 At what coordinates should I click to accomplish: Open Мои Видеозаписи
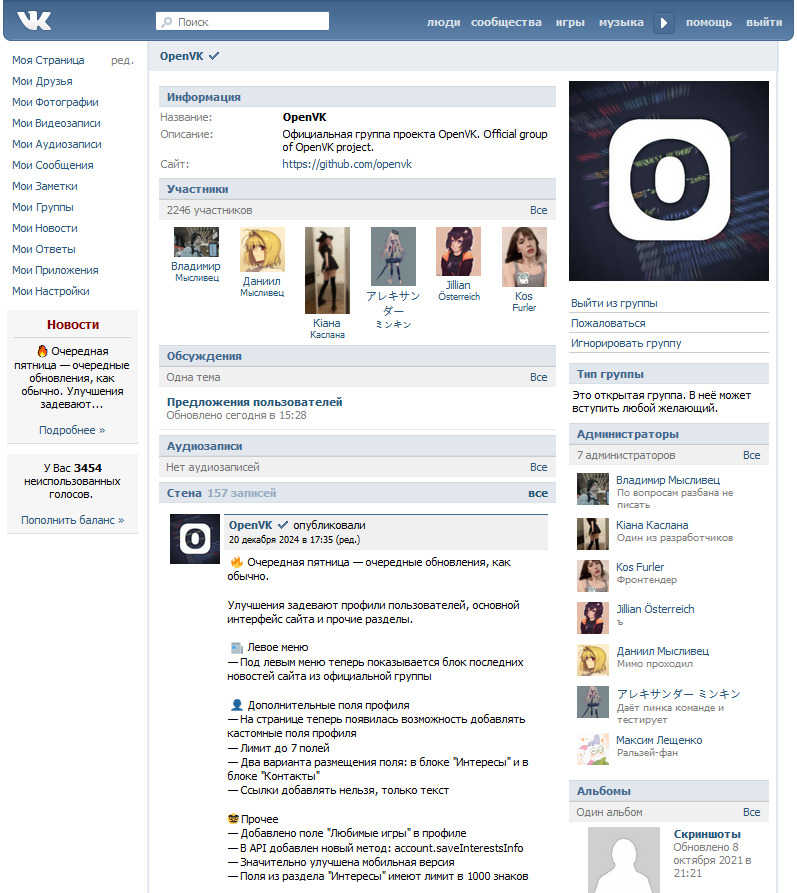pyautogui.click(x=56, y=124)
